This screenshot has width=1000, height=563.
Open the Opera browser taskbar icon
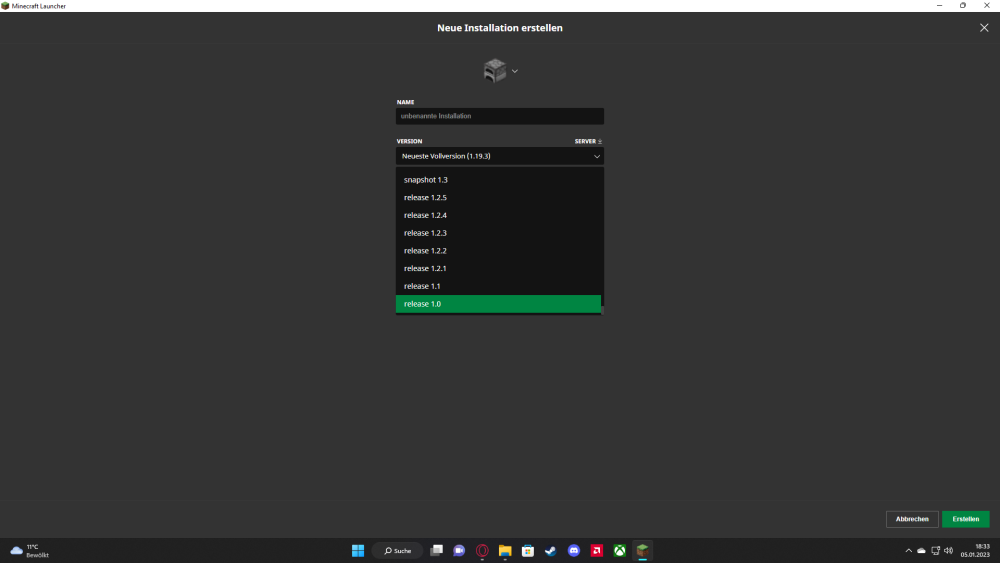click(482, 550)
